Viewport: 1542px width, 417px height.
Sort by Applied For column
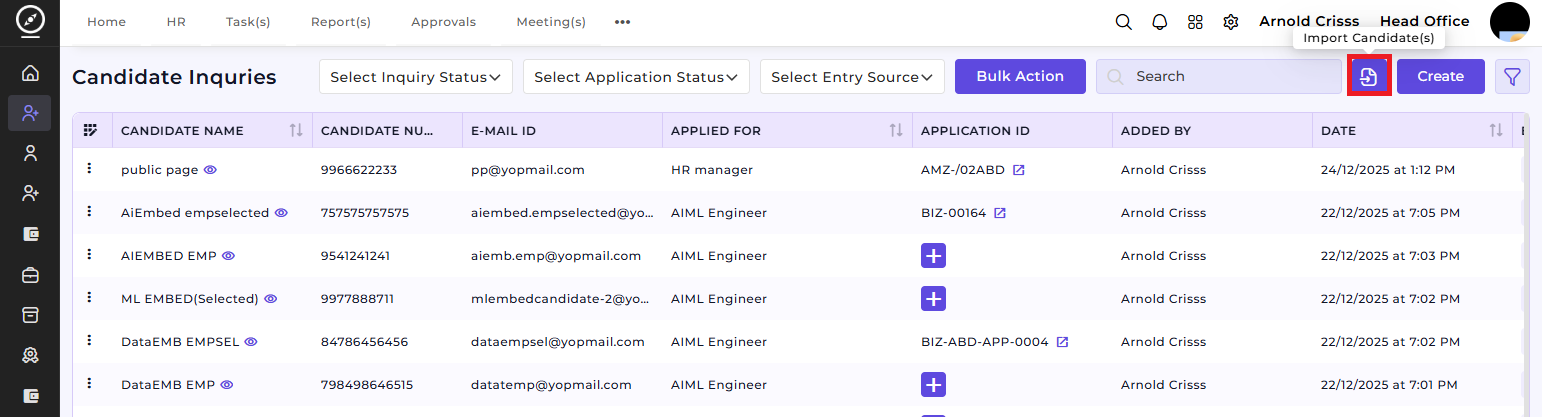pyautogui.click(x=896, y=130)
